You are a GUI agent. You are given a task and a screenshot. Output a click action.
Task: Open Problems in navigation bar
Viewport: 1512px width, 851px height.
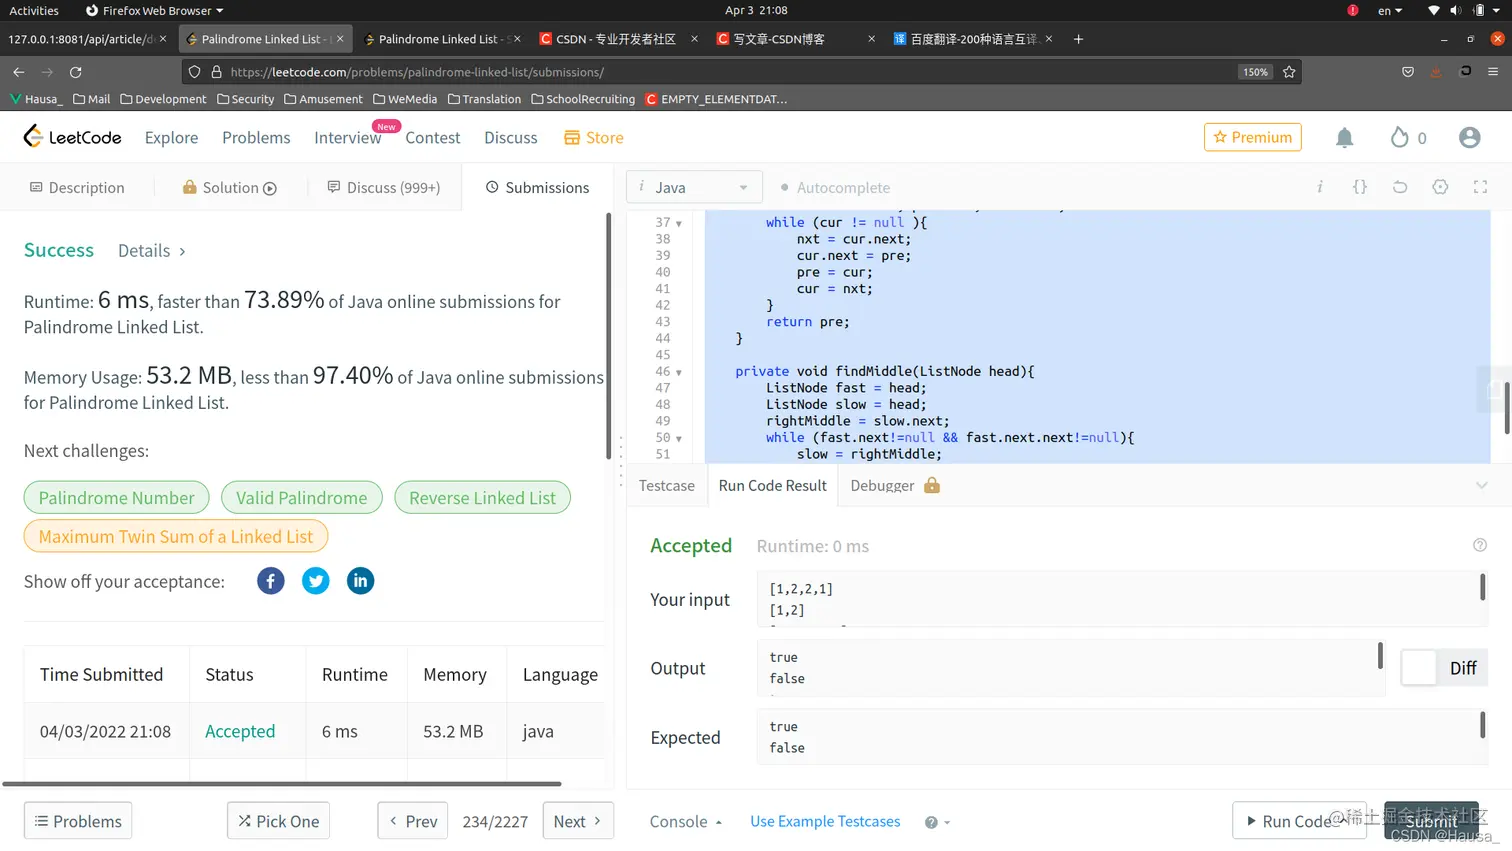click(x=256, y=137)
